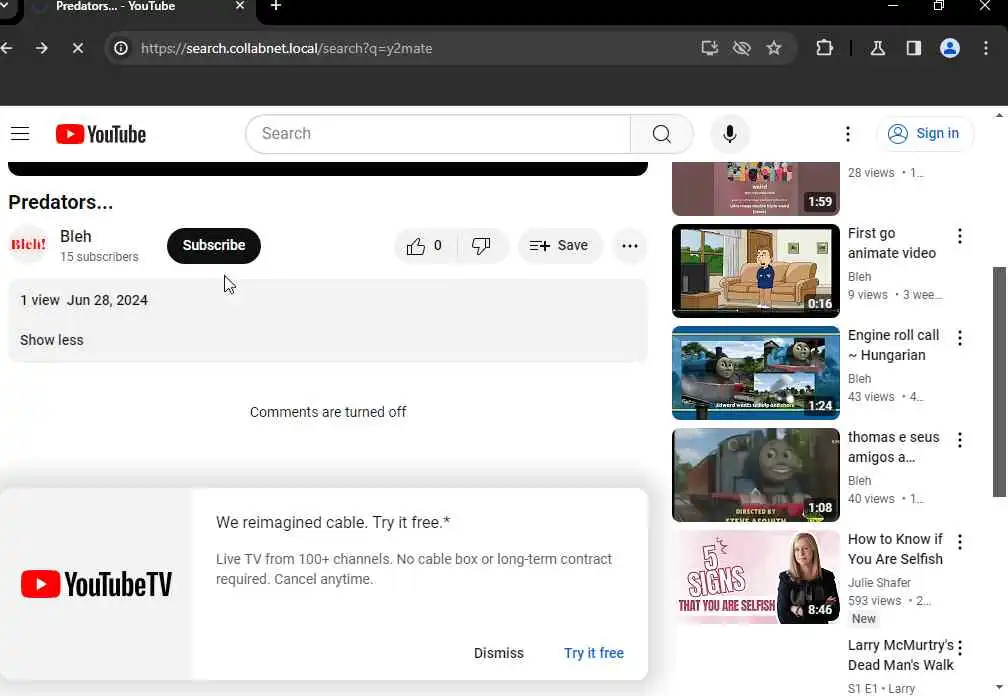Open Larry McMurtry's Dead Man's Walk title
The height and width of the screenshot is (696, 1008).
tap(901, 655)
